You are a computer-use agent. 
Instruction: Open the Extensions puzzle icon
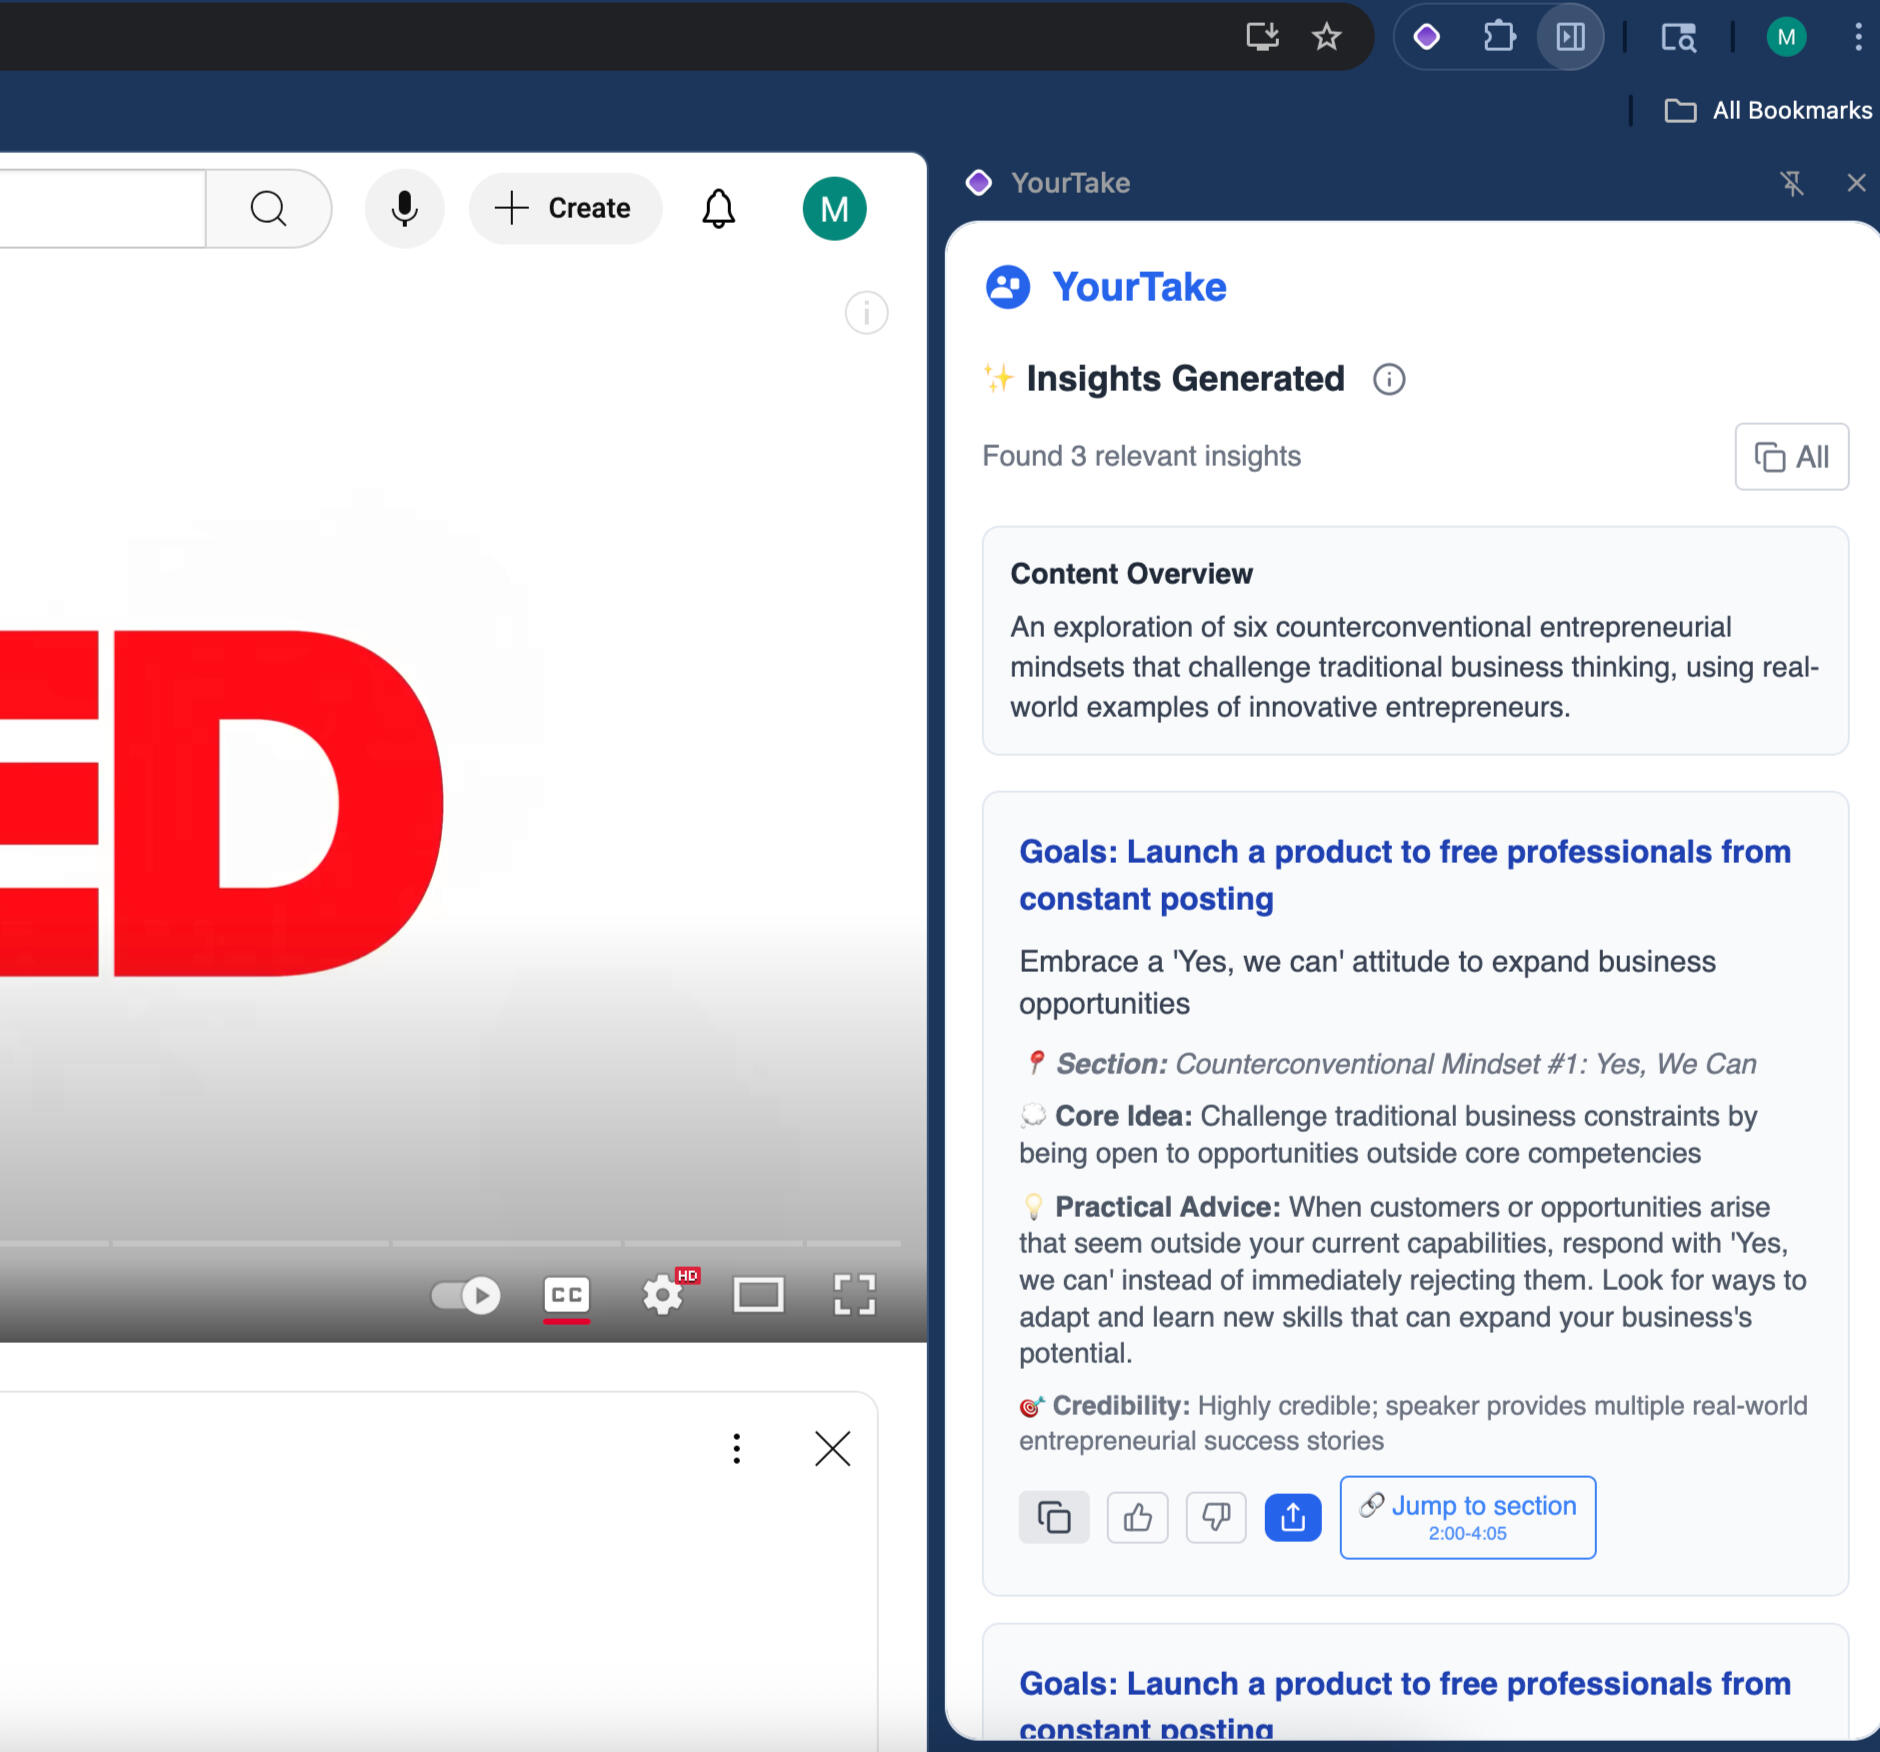point(1498,37)
